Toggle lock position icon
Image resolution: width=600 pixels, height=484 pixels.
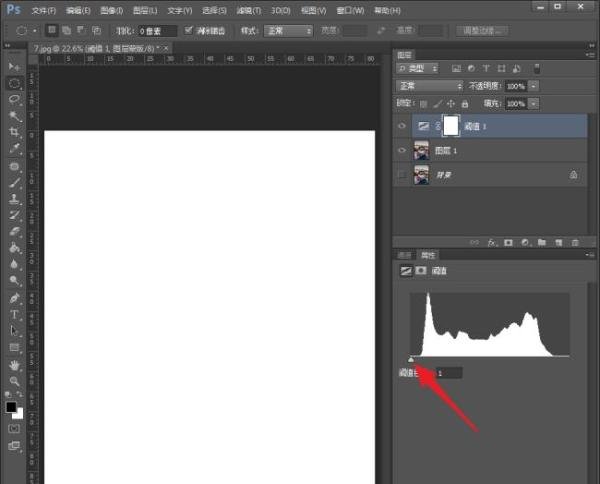tap(451, 104)
